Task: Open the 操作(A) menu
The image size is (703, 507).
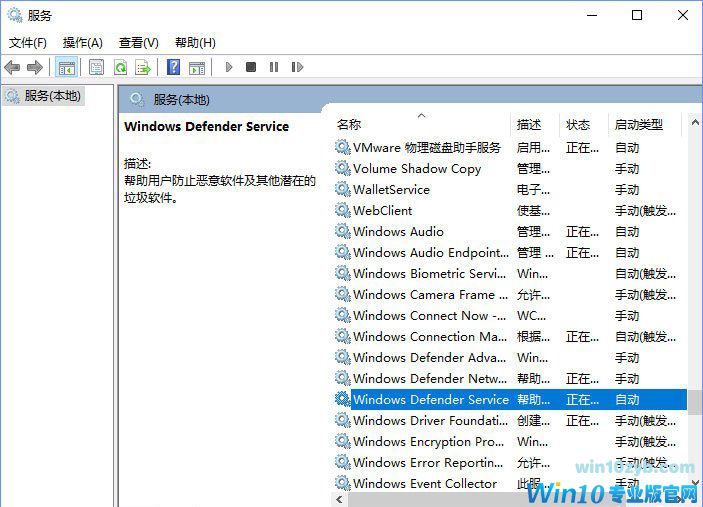Action: (82, 43)
